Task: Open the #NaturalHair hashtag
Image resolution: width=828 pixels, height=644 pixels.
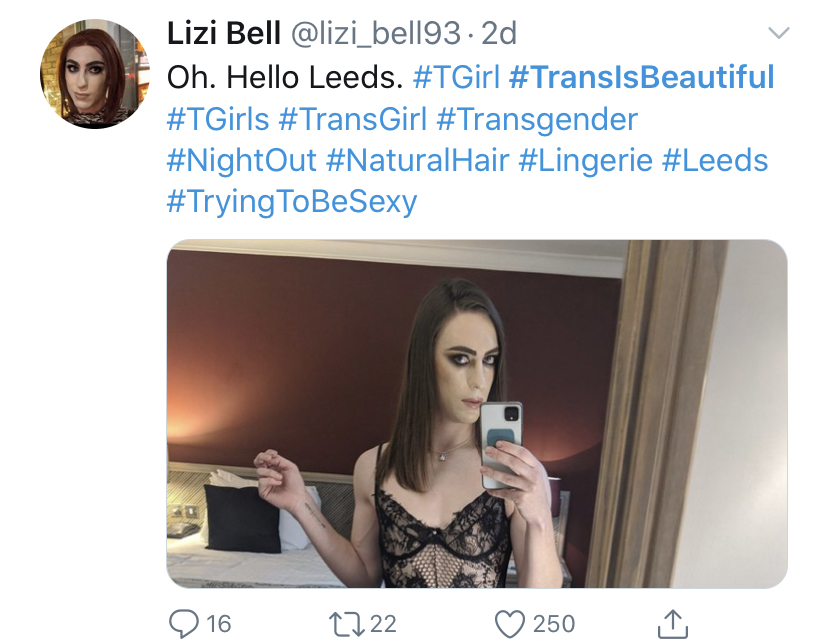Action: point(418,160)
